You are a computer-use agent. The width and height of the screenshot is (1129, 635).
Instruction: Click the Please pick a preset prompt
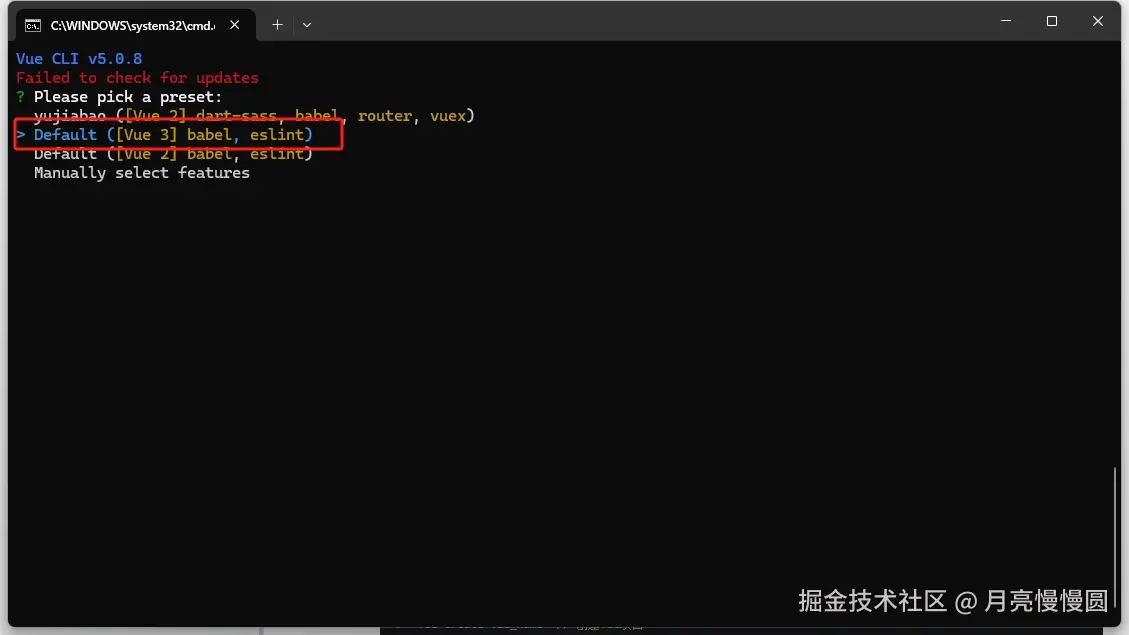coord(127,96)
